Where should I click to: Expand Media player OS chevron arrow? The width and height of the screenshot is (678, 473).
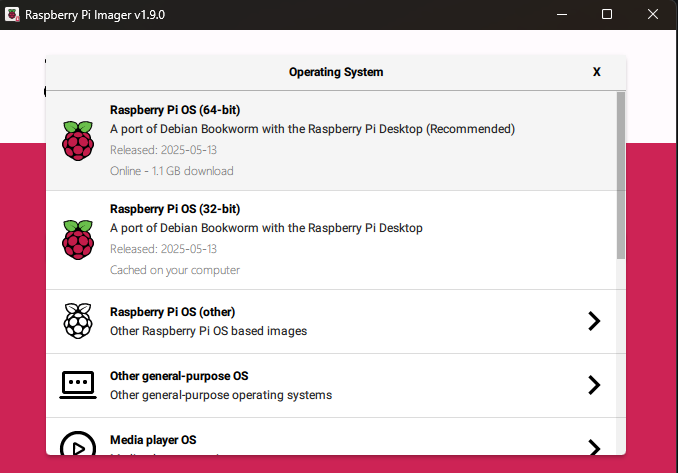pyautogui.click(x=595, y=447)
